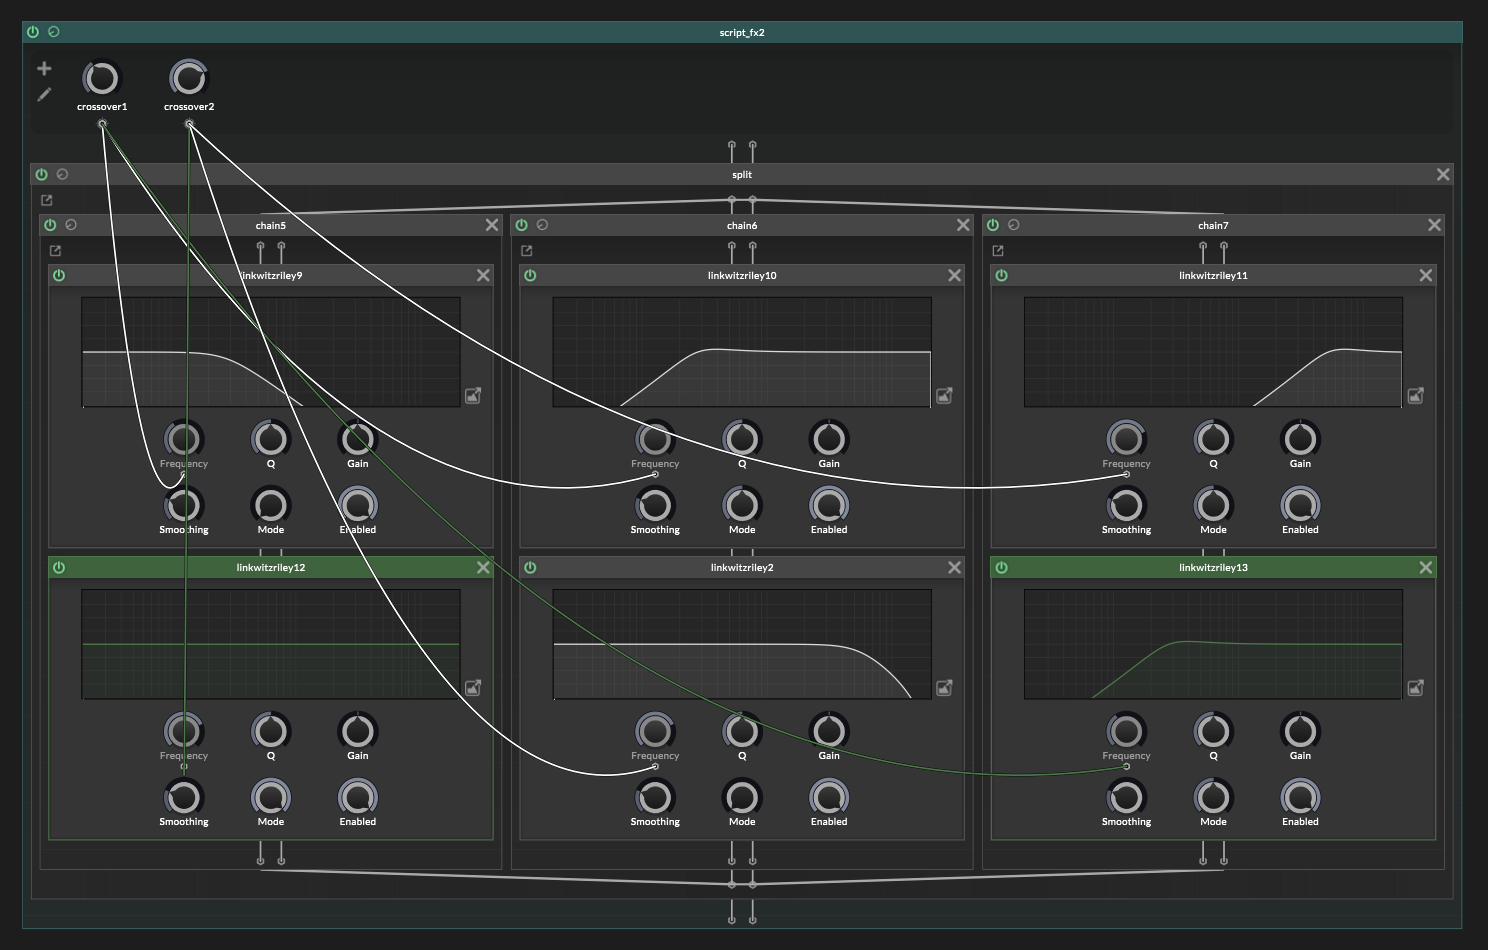Select the linkwitzriley12 header title
The image size is (1488, 950).
(x=271, y=567)
